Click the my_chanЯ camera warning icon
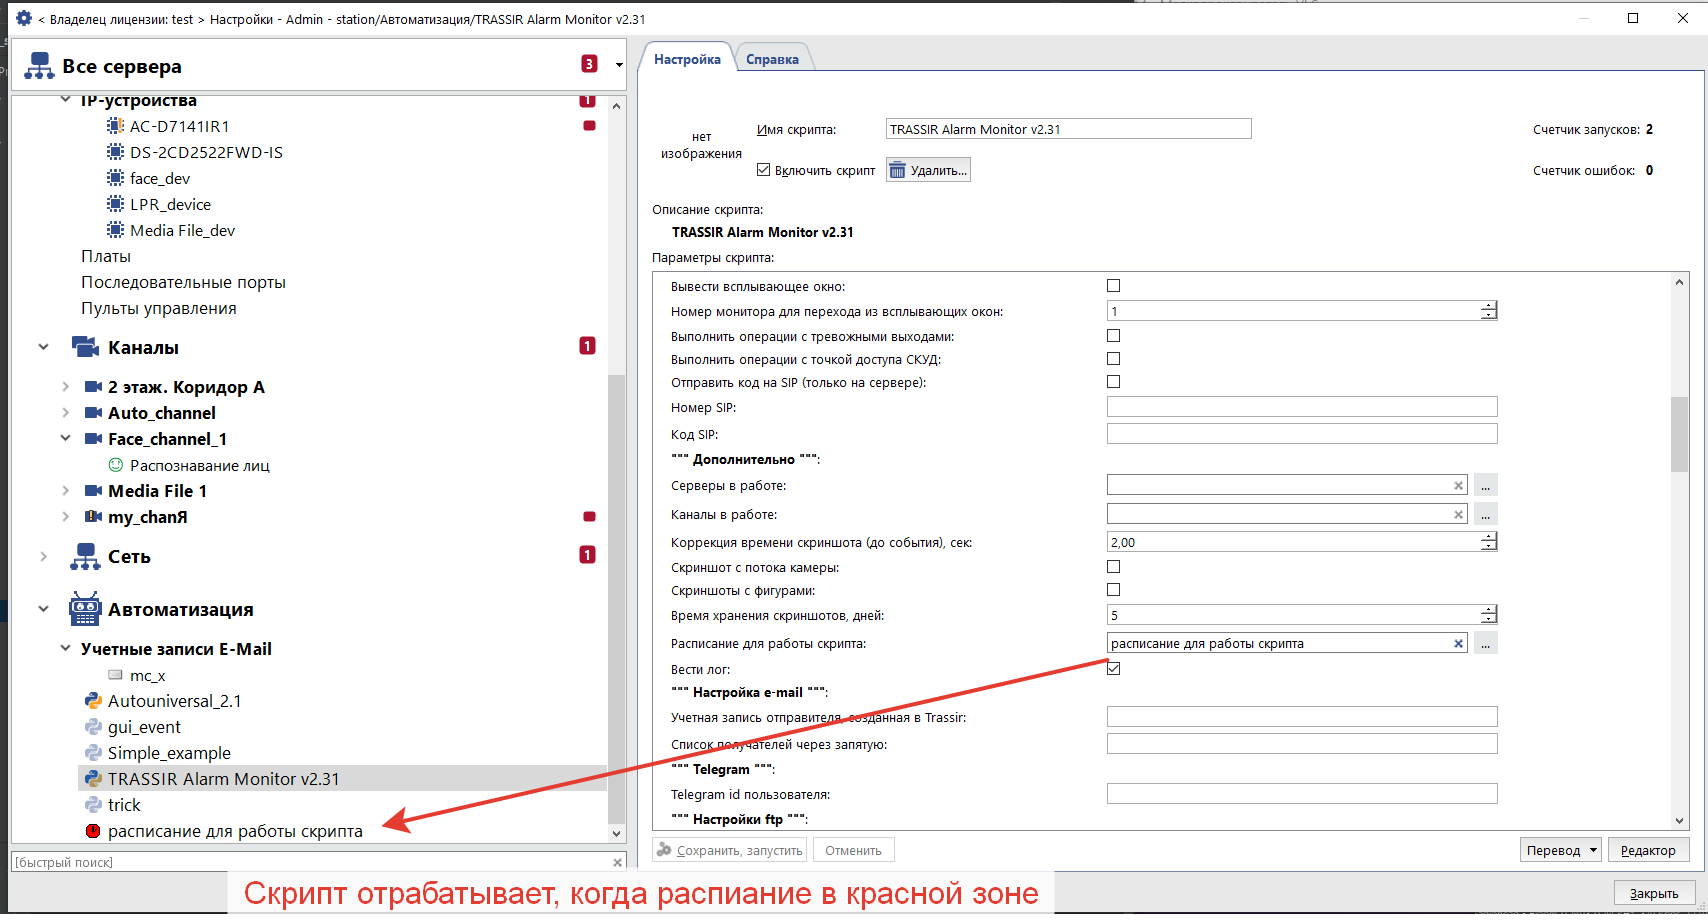The image size is (1708, 921). pyautogui.click(x=93, y=517)
